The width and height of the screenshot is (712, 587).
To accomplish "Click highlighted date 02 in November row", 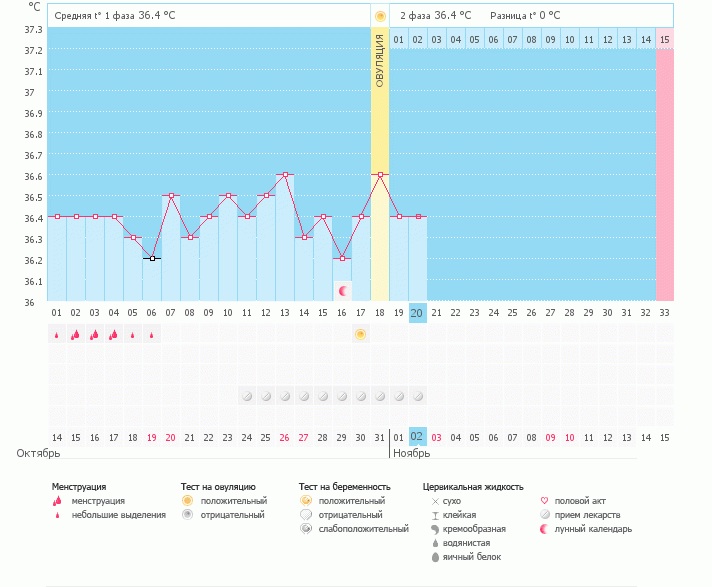I will pos(418,437).
